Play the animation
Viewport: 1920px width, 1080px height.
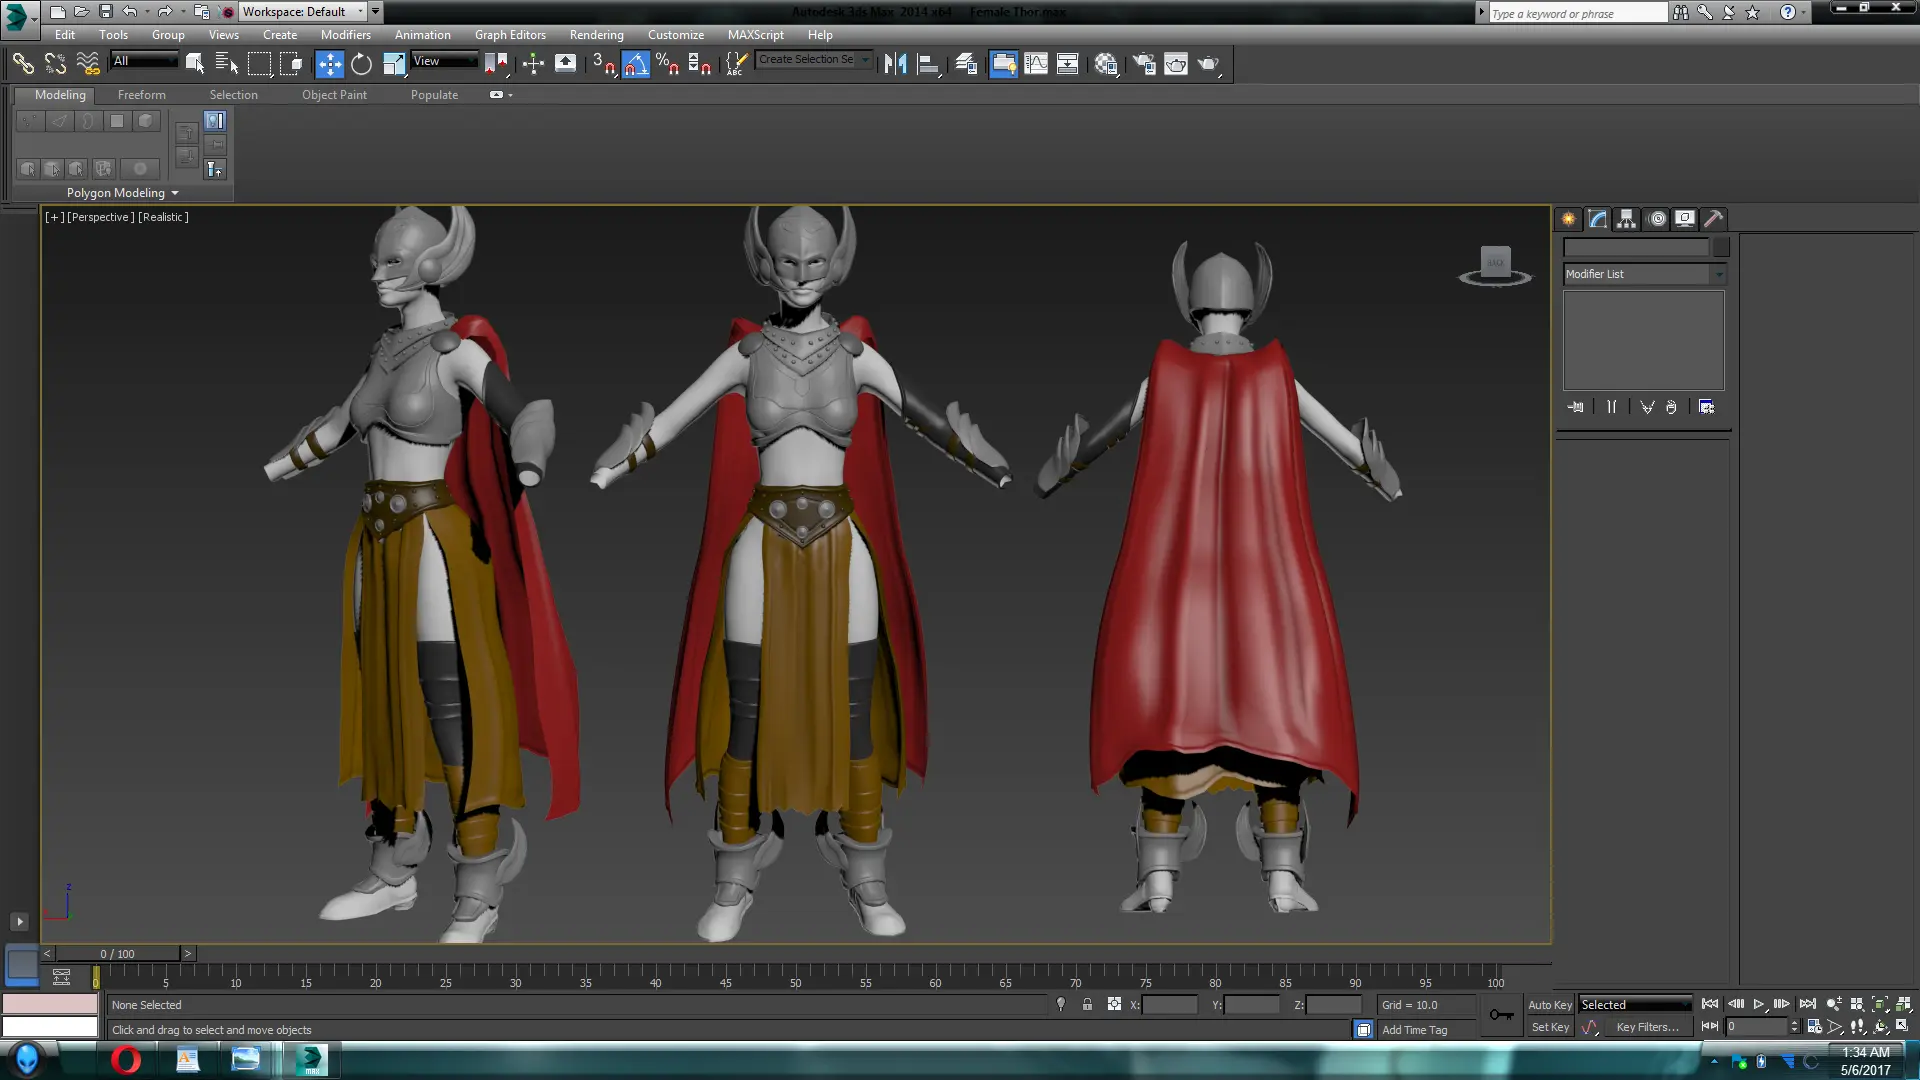1759,1005
